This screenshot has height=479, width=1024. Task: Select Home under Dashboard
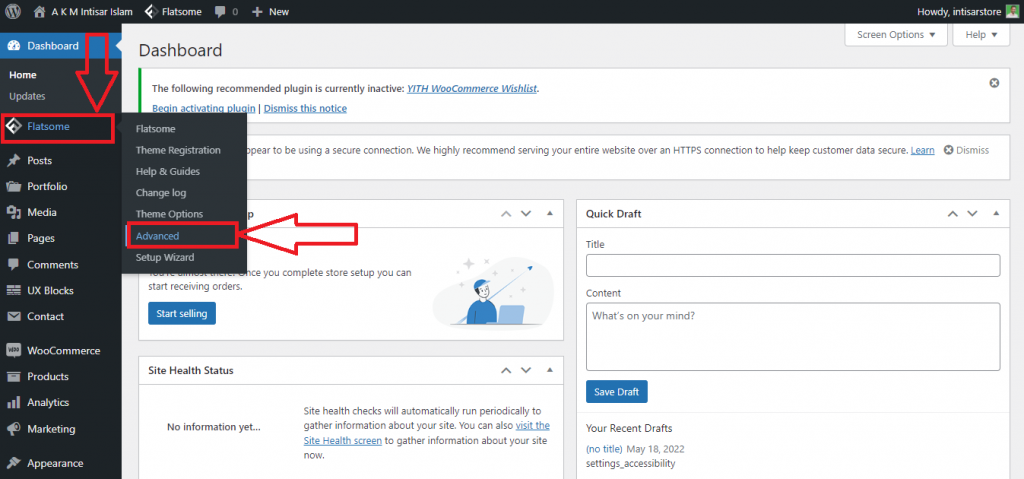(x=23, y=75)
